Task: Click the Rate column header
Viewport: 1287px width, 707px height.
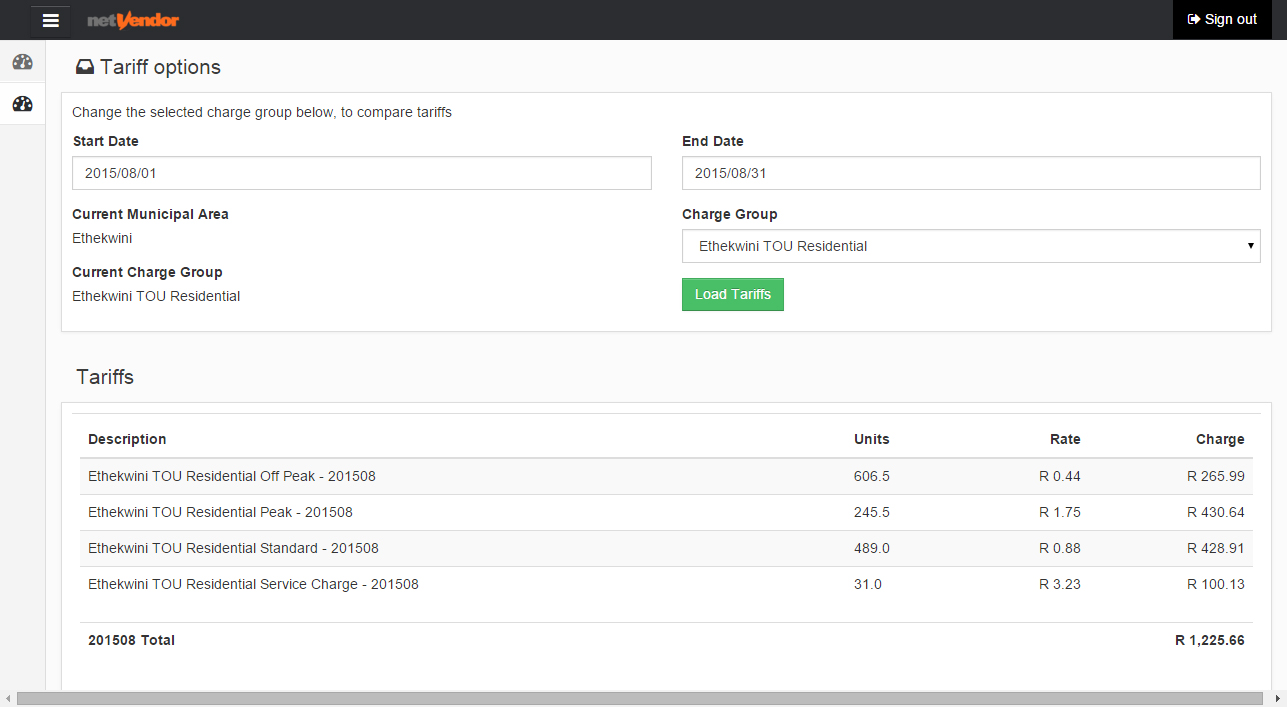Action: pos(1065,439)
